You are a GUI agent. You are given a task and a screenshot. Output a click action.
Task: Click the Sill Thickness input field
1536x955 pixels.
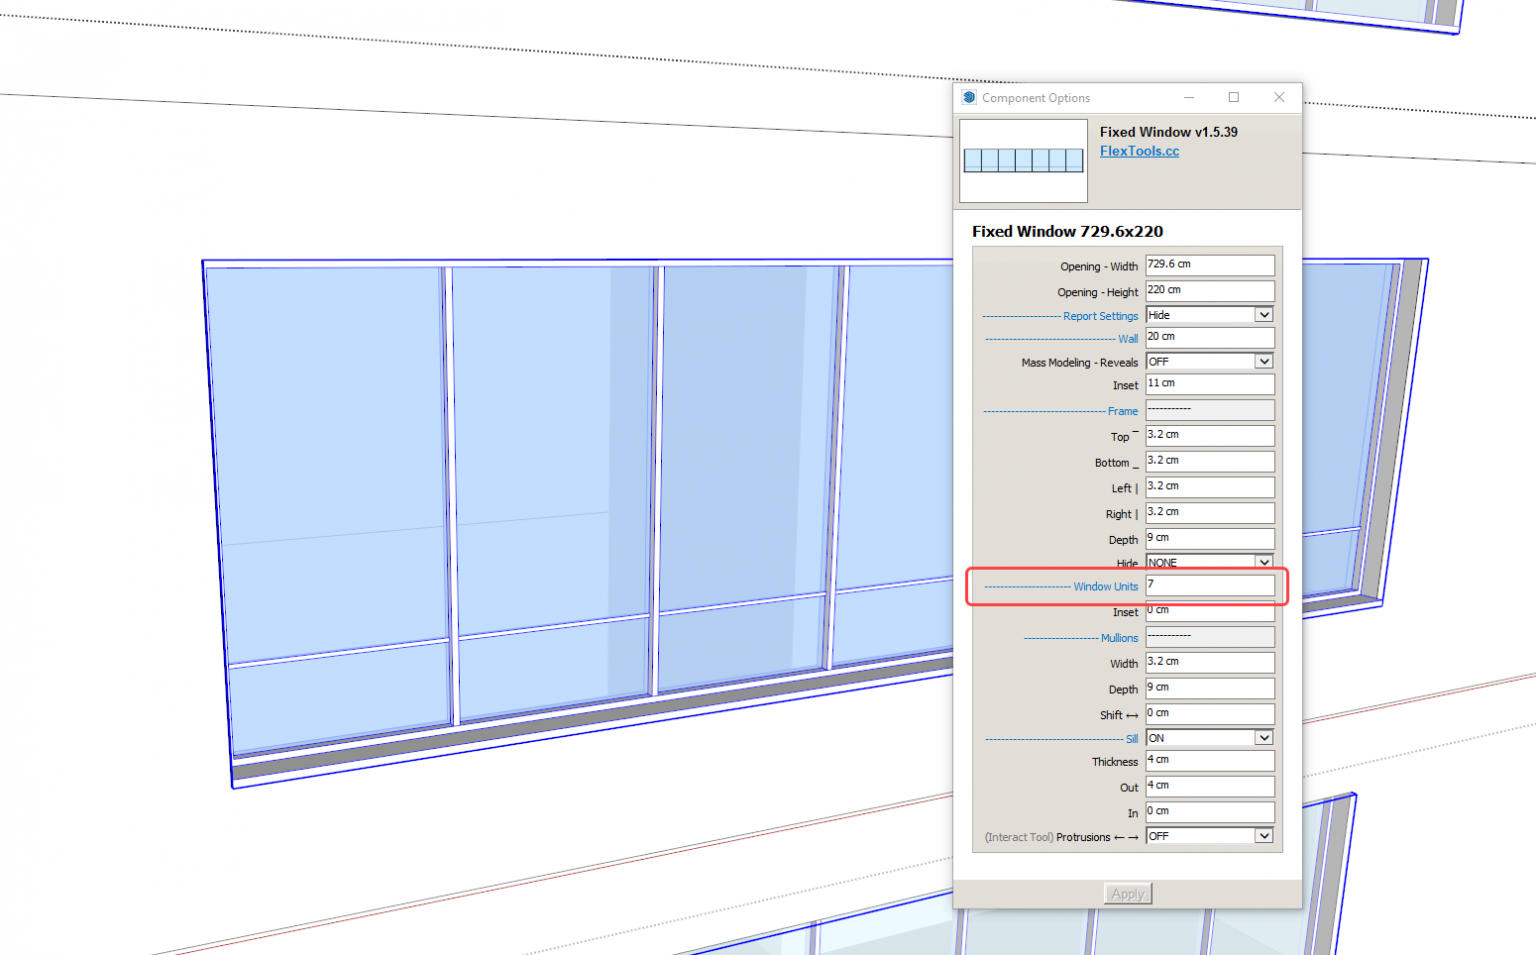point(1209,761)
